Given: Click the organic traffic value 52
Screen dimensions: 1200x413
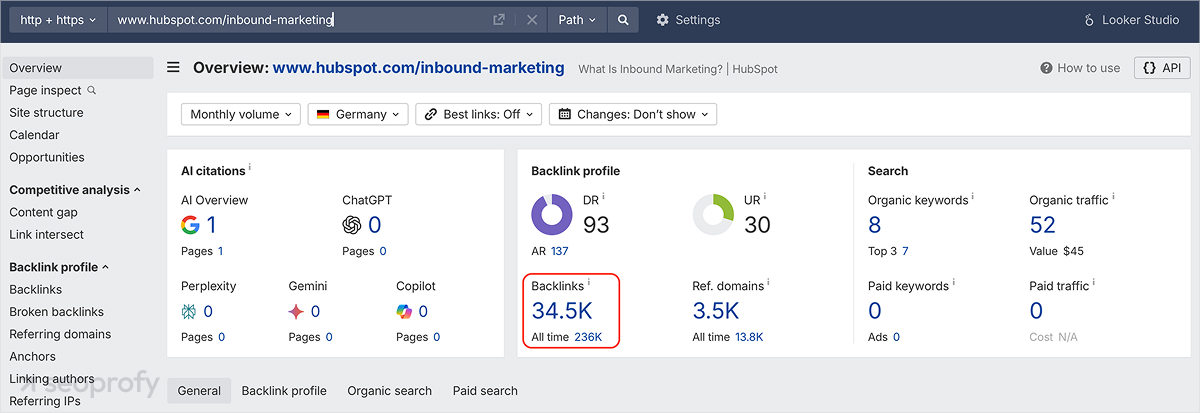Looking at the screenshot, I should [x=1043, y=225].
